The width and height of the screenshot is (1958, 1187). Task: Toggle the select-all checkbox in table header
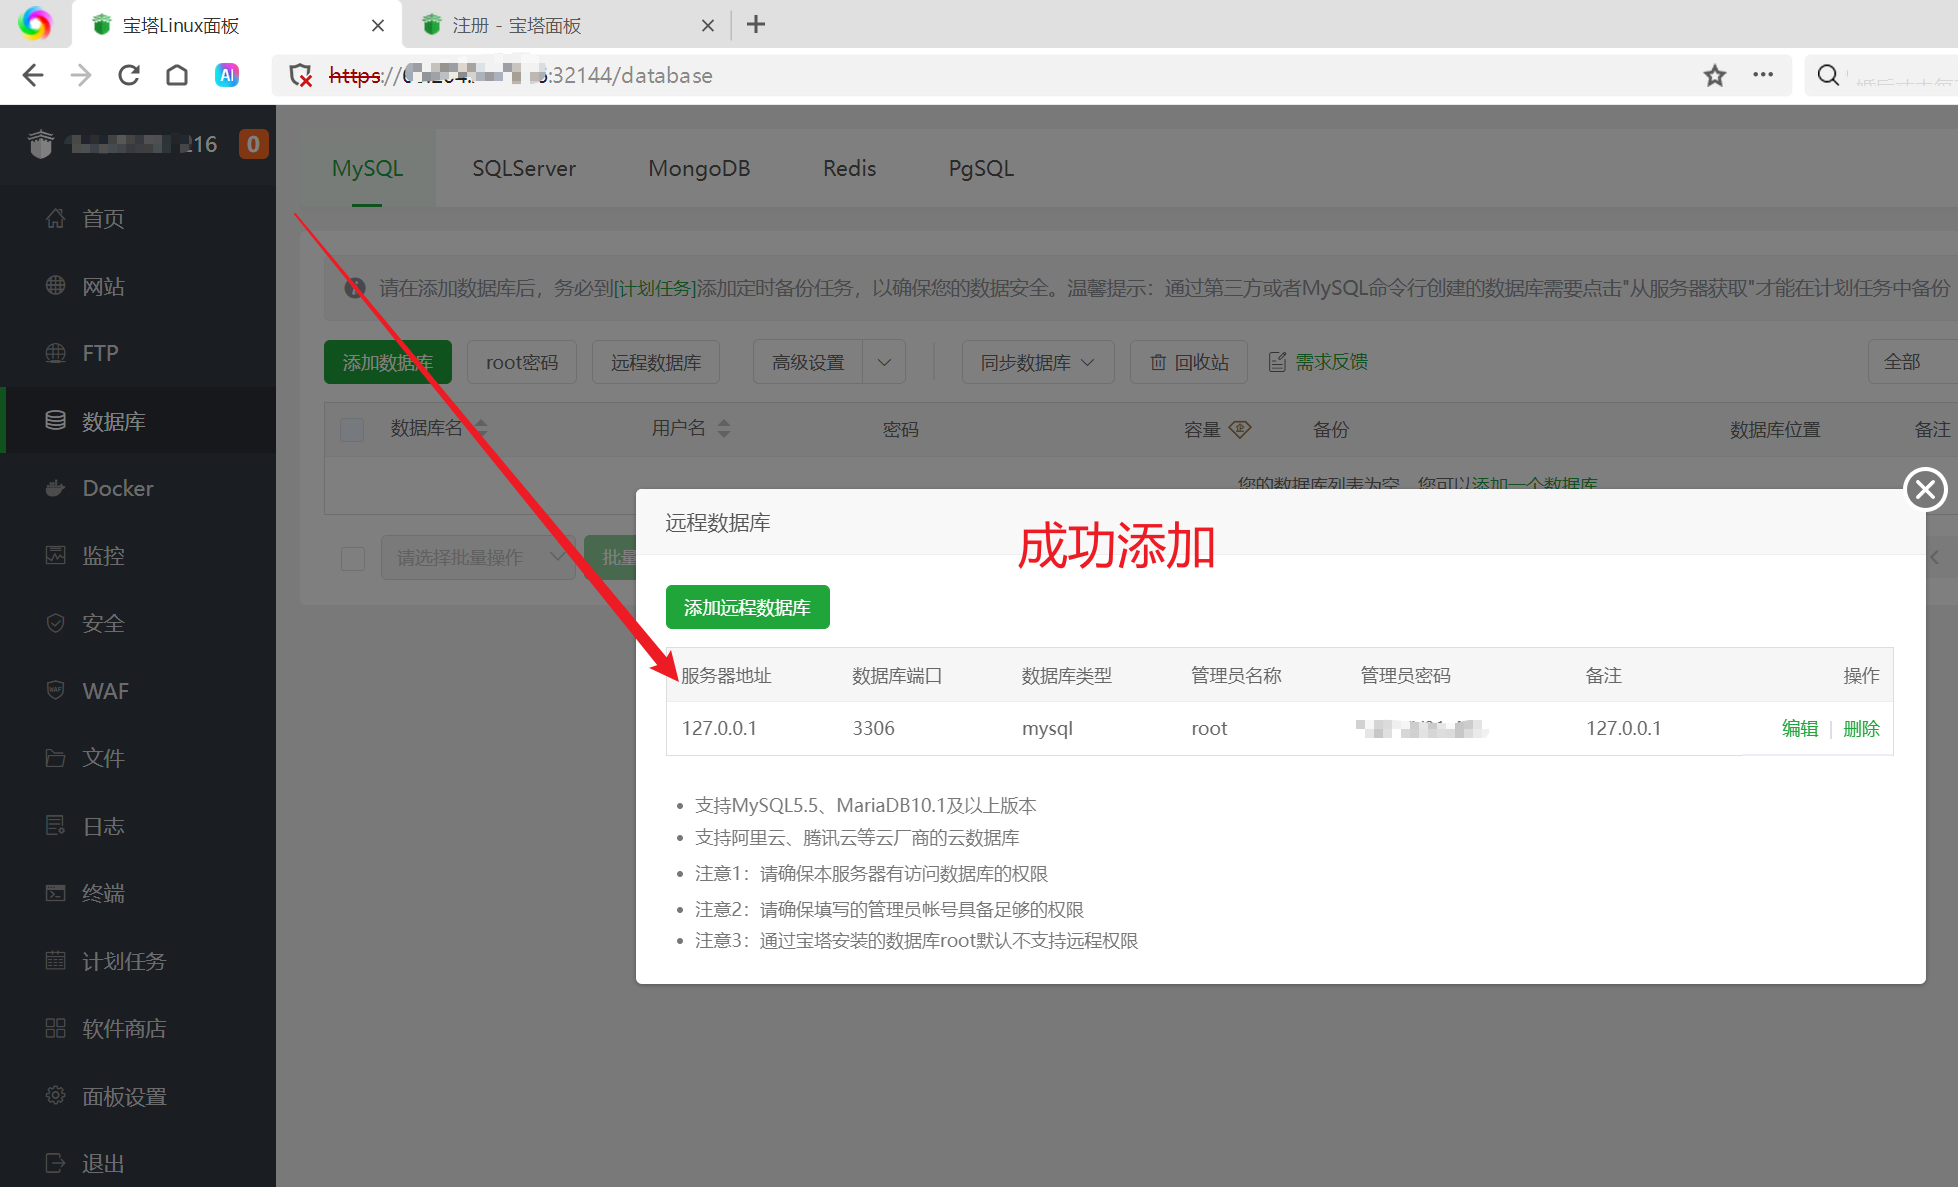352,430
